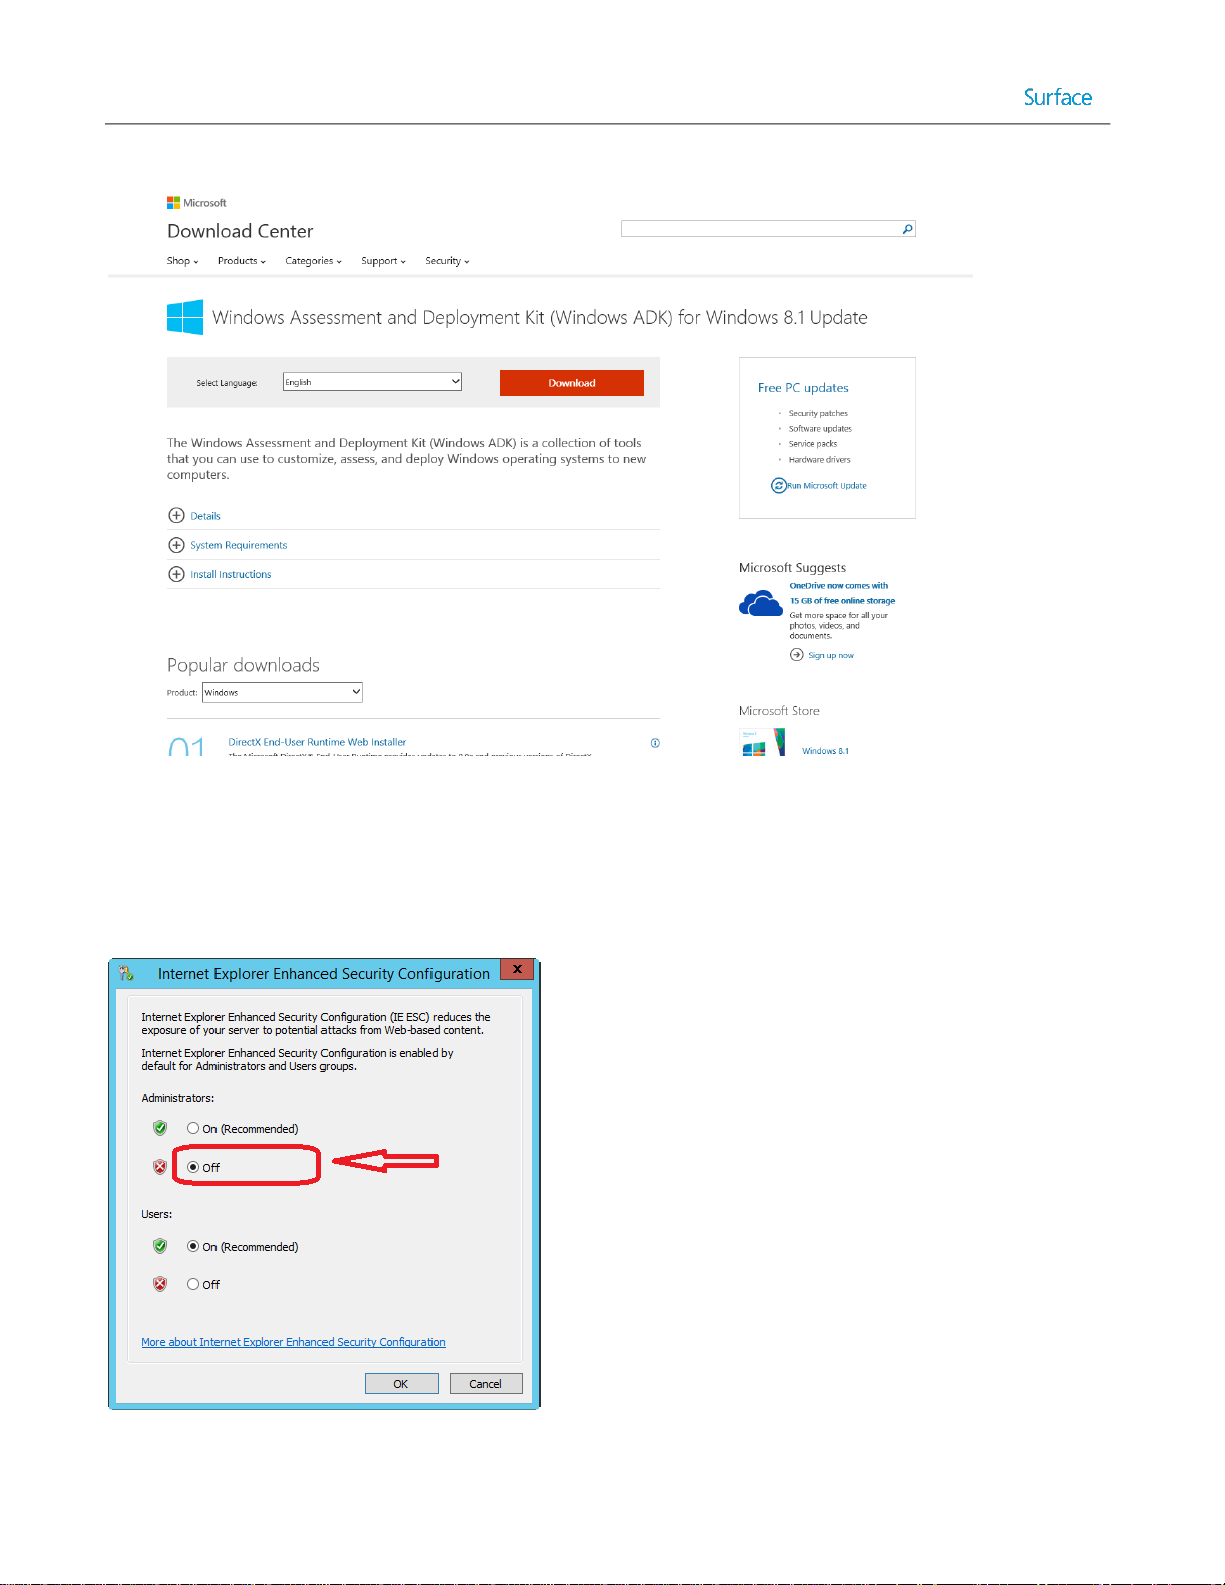Click the Download Center heading
1225x1585 pixels.
point(240,231)
